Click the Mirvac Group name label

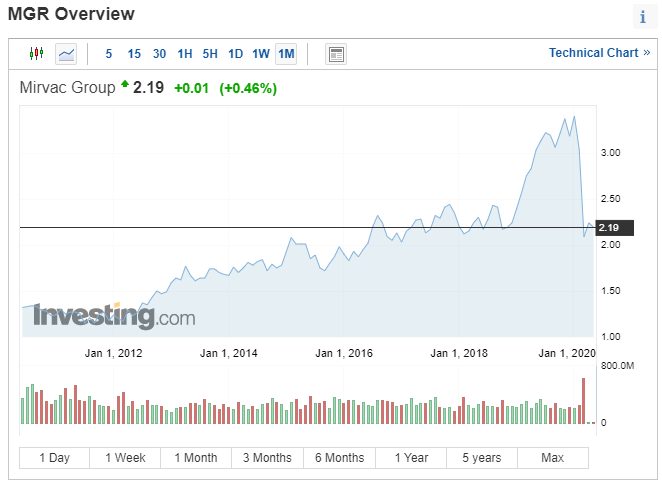(68, 88)
